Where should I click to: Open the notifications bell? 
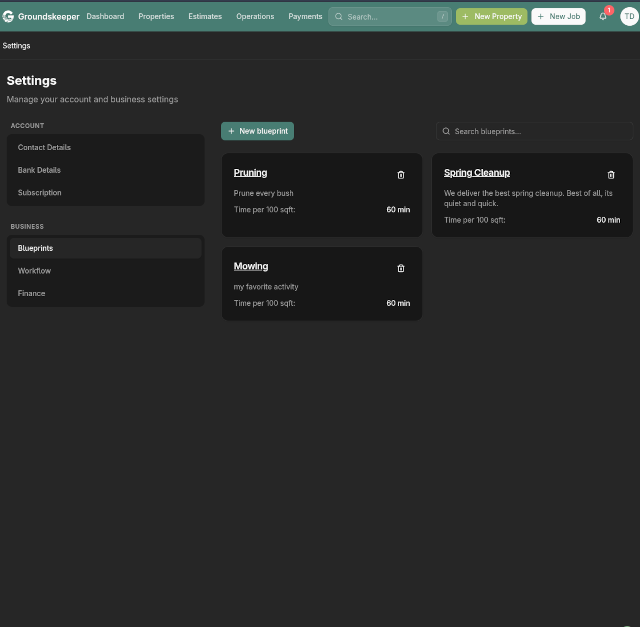[x=603, y=16]
